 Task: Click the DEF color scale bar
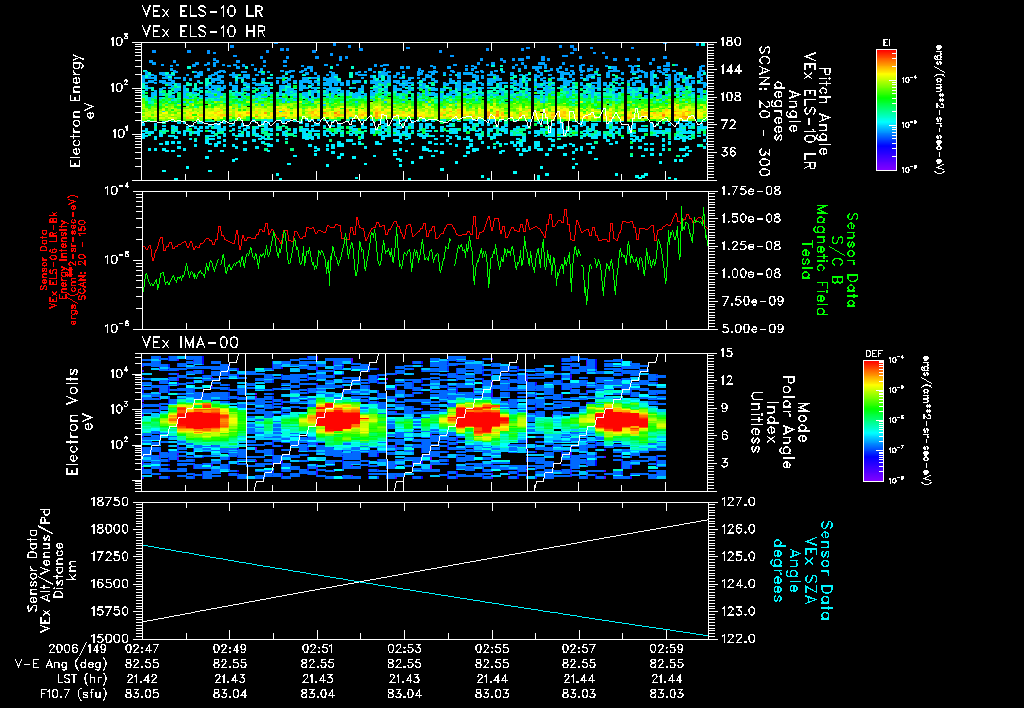click(873, 421)
